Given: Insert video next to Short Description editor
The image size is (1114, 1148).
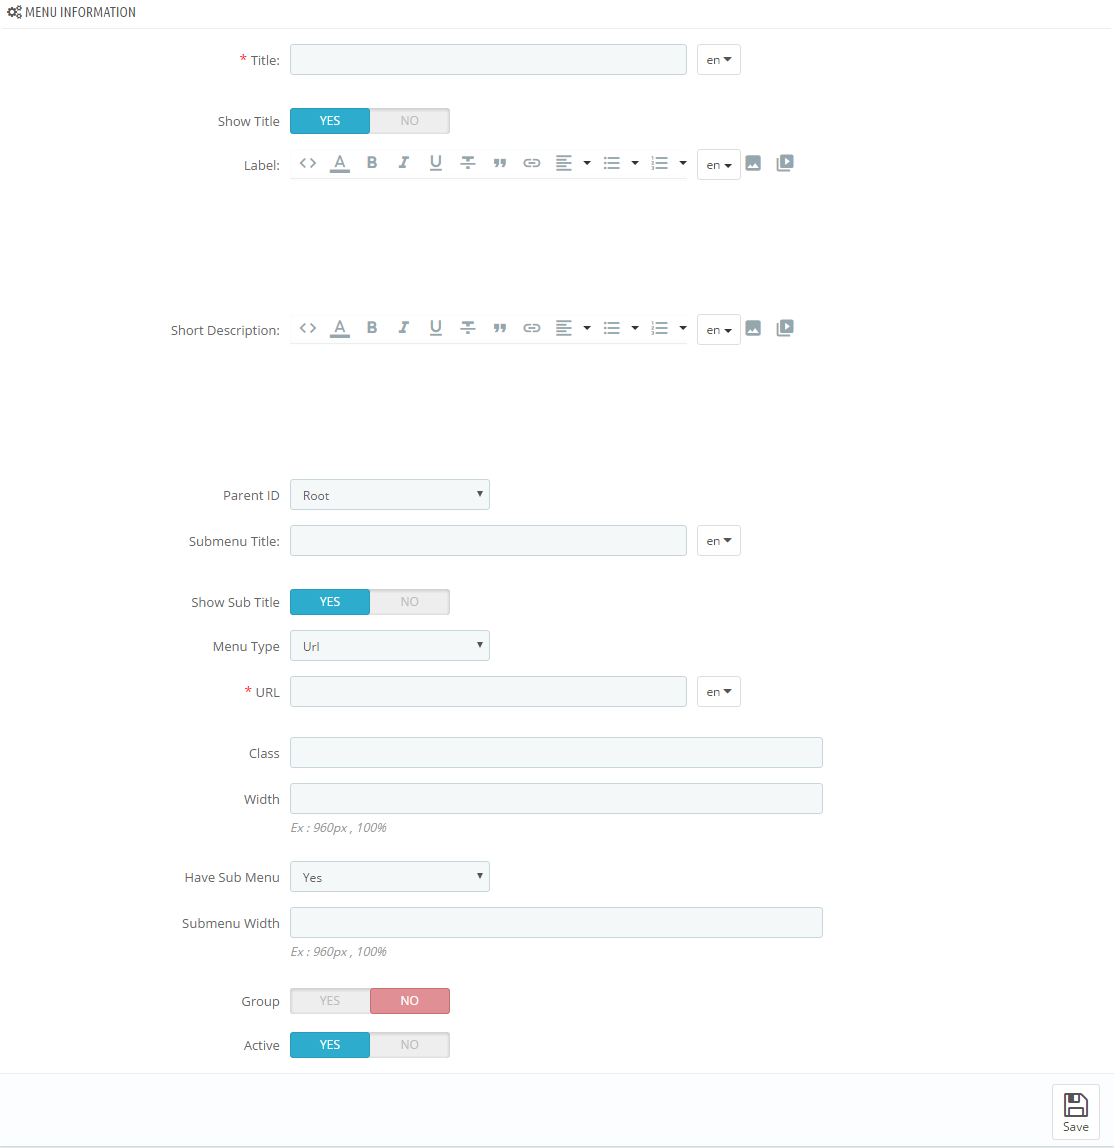Looking at the screenshot, I should point(785,328).
